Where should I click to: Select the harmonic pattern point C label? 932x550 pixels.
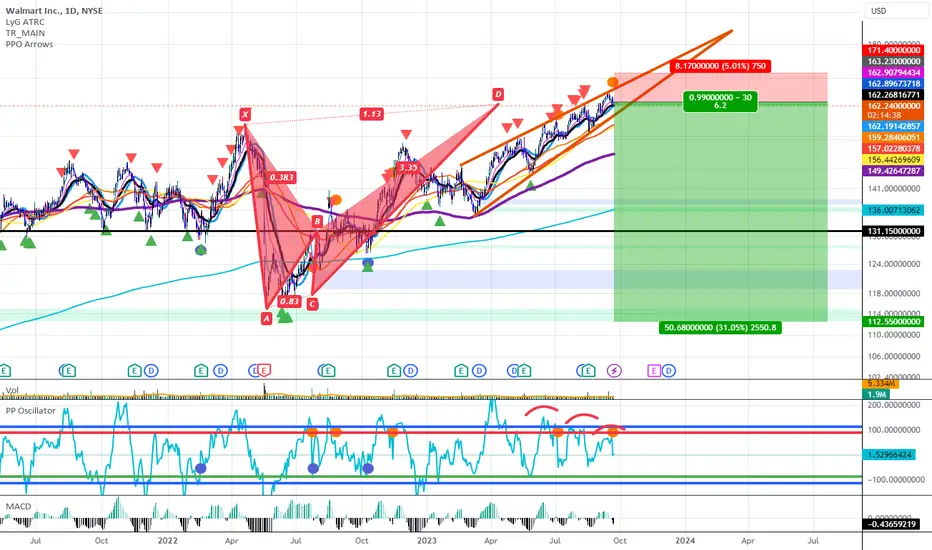tap(312, 304)
